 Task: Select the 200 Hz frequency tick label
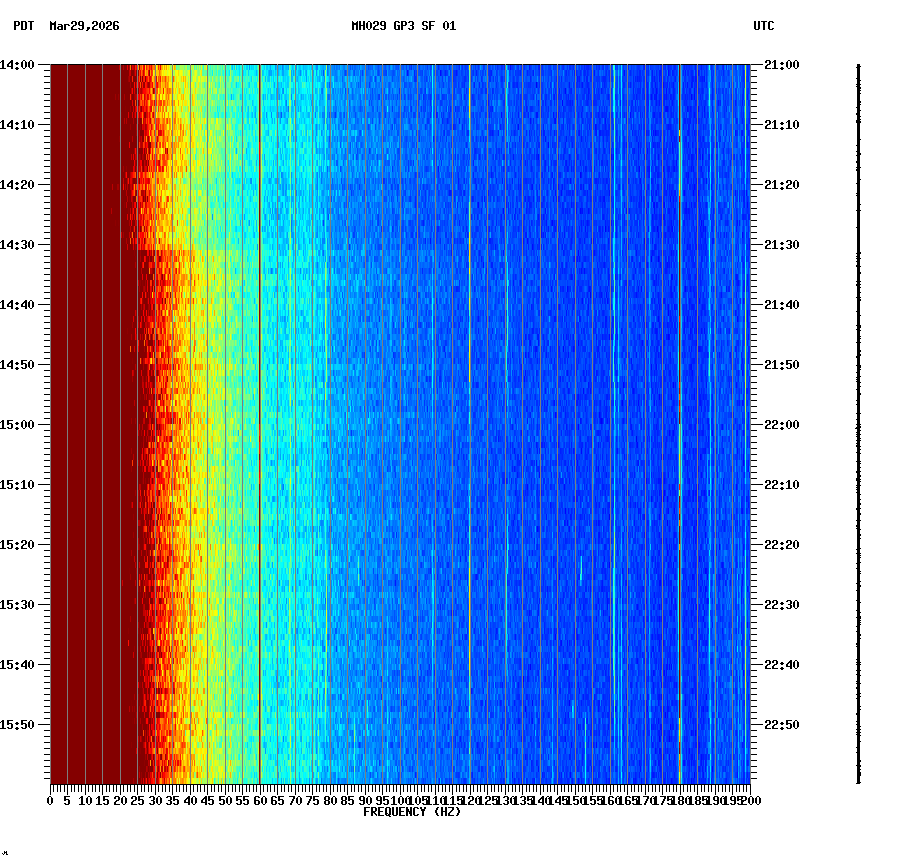(x=748, y=800)
